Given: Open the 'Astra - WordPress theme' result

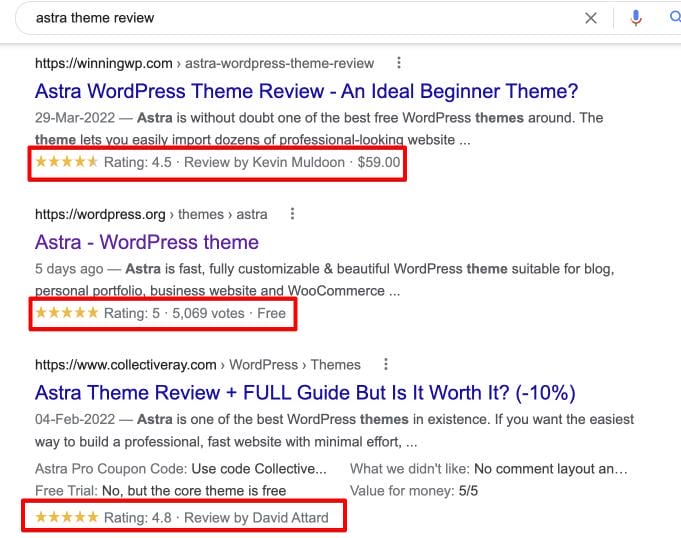Looking at the screenshot, I should click(x=146, y=242).
